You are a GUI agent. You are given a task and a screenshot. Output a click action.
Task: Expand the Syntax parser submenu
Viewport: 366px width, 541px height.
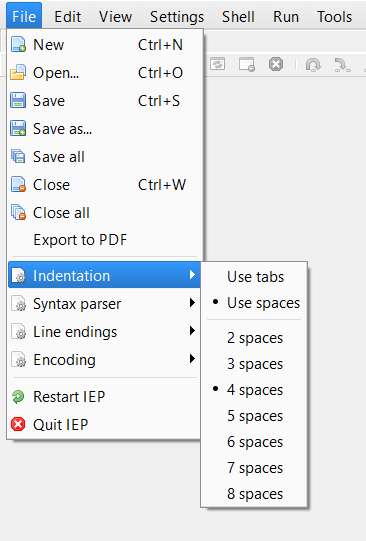[104, 304]
